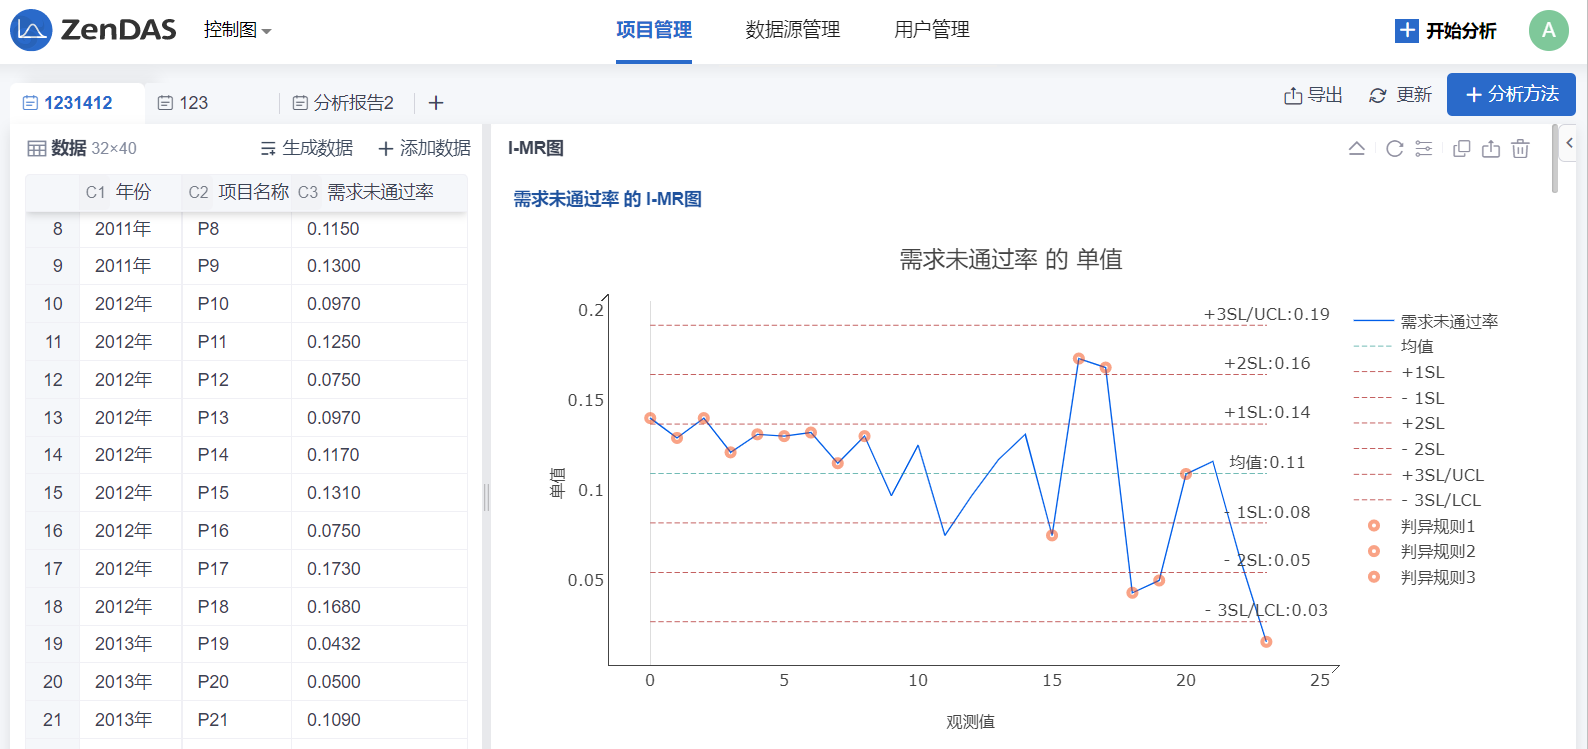Switch to 数据源管理 menu
This screenshot has height=749, width=1588.
point(793,30)
